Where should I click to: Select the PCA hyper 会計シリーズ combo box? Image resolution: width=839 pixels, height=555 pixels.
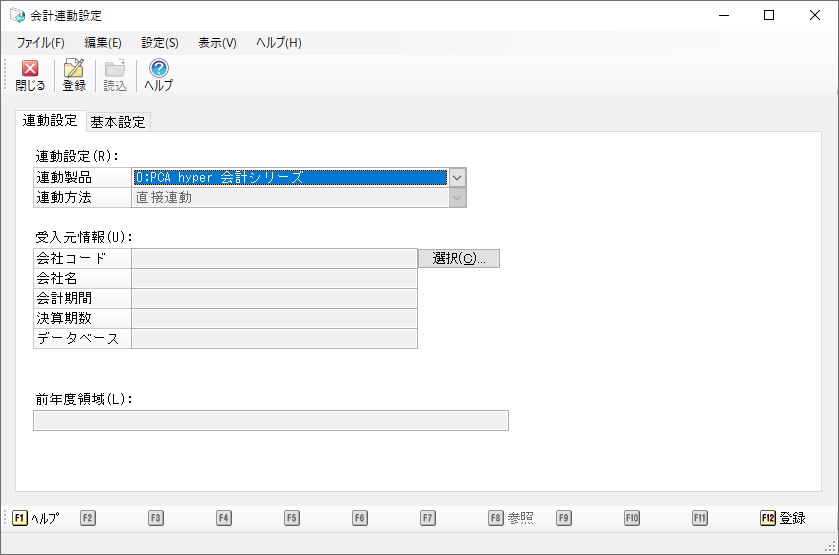(x=290, y=178)
